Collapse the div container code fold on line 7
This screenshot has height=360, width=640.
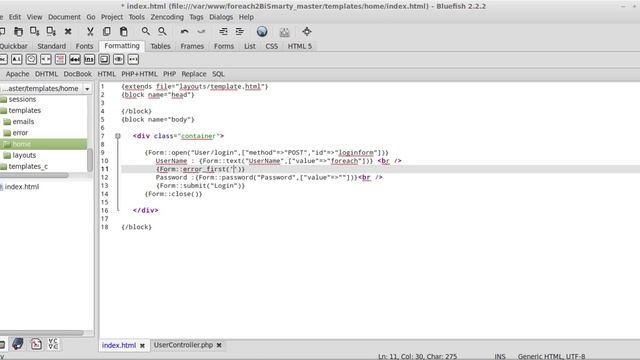point(118,136)
